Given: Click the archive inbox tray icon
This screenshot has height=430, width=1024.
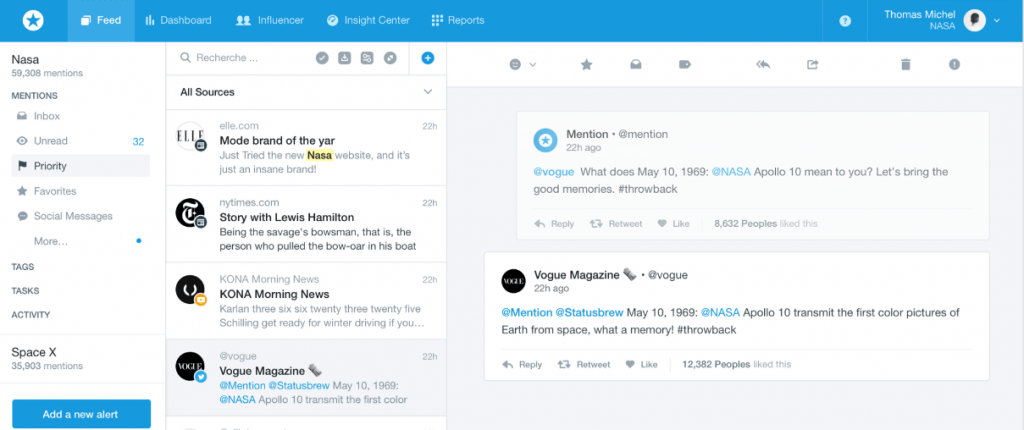Looking at the screenshot, I should 635,65.
